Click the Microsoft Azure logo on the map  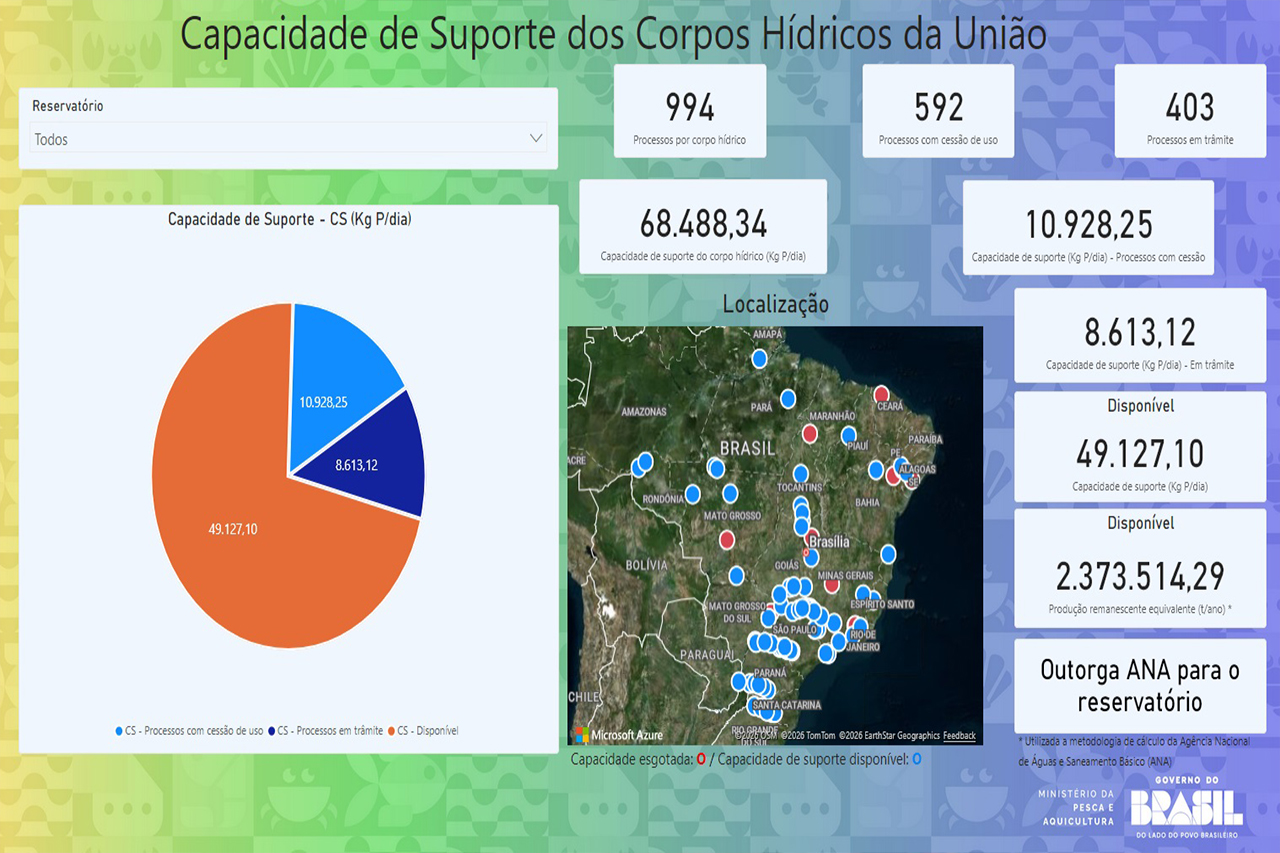click(x=618, y=735)
